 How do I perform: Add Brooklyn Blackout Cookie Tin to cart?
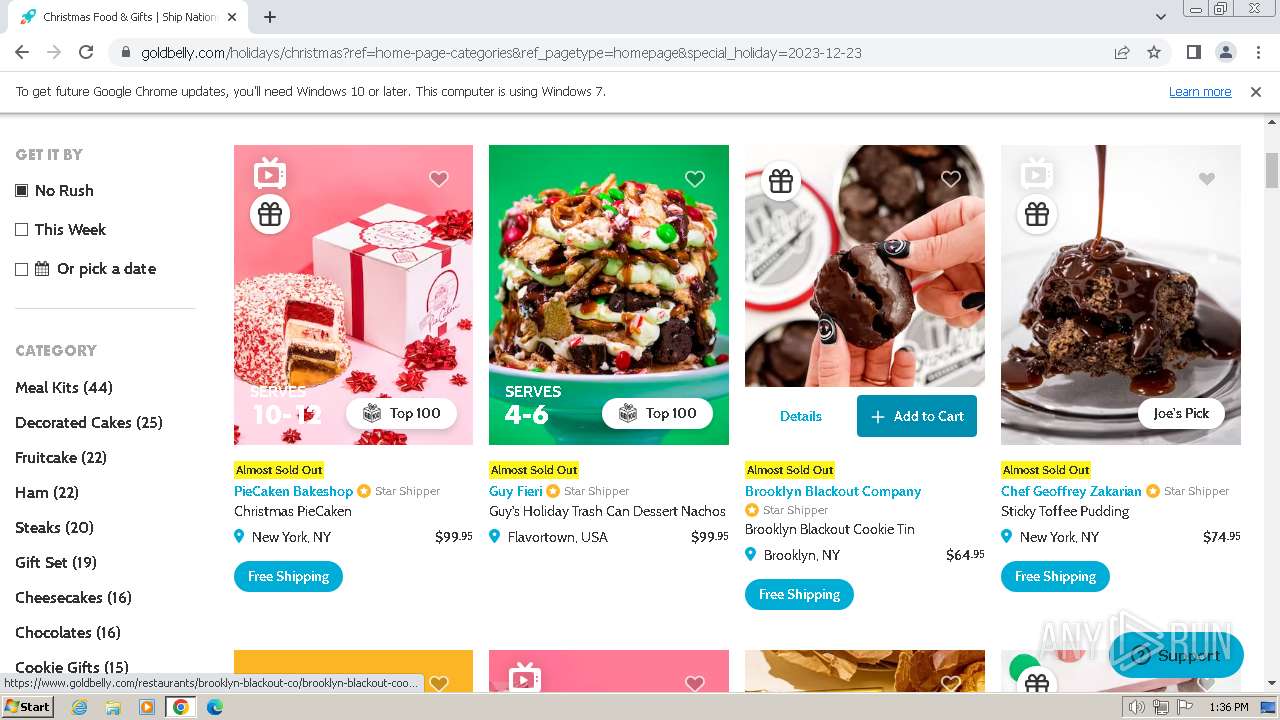click(917, 416)
